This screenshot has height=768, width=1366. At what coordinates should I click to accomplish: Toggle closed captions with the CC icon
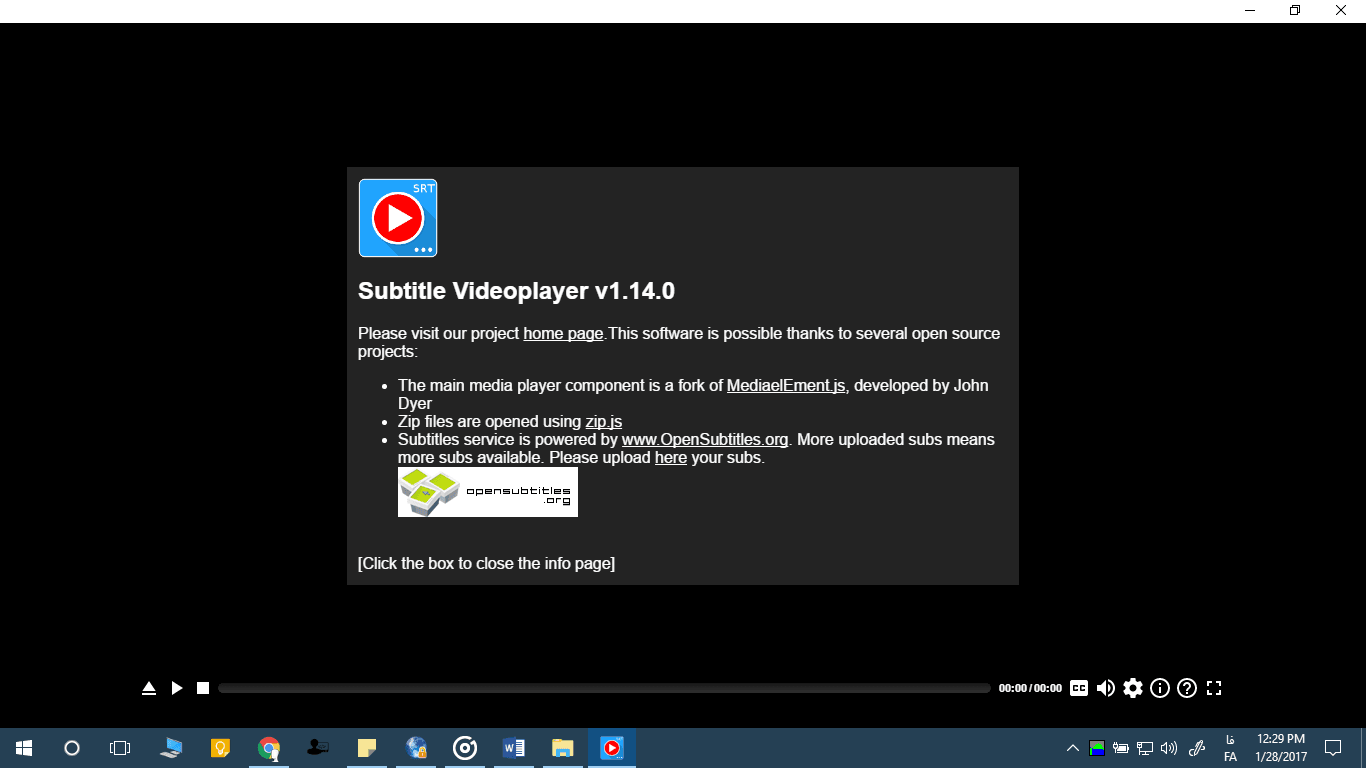coord(1078,688)
